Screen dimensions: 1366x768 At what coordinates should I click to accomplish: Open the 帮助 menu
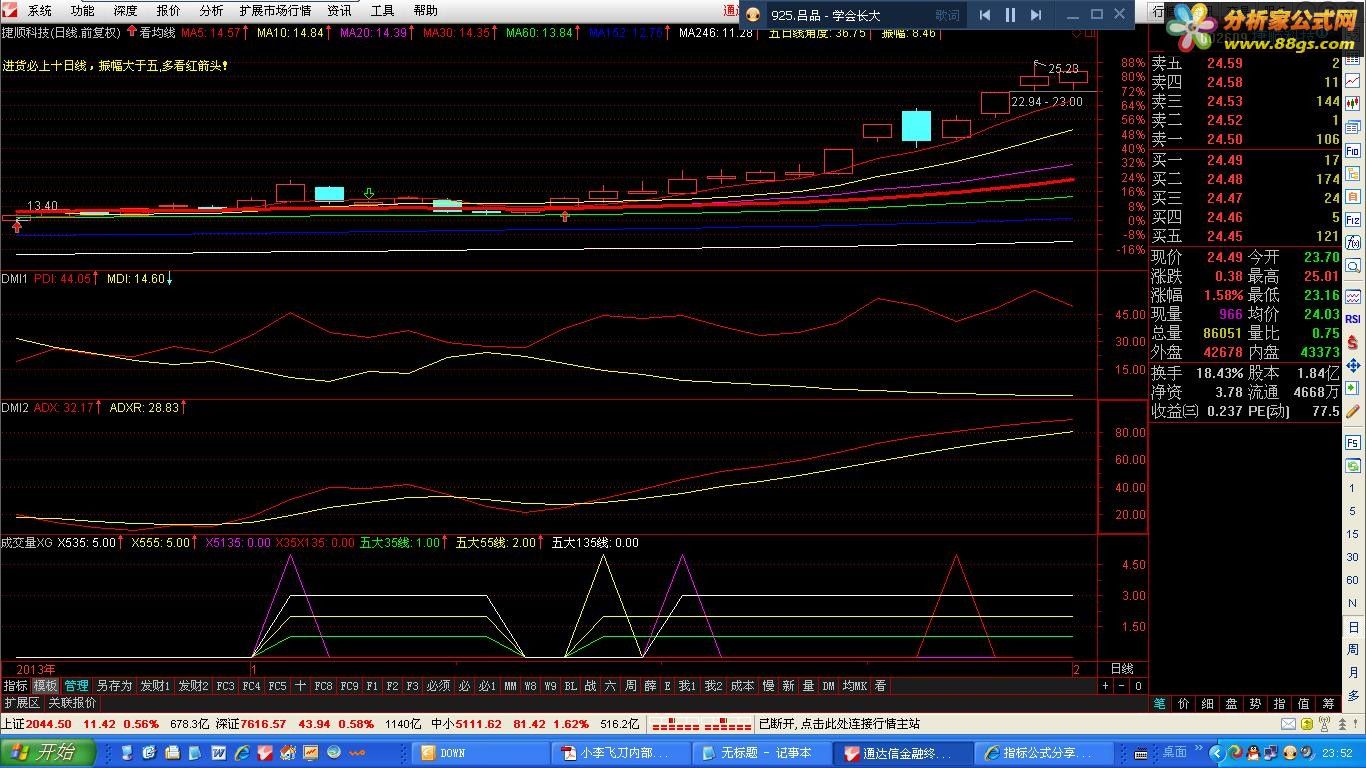click(x=425, y=11)
